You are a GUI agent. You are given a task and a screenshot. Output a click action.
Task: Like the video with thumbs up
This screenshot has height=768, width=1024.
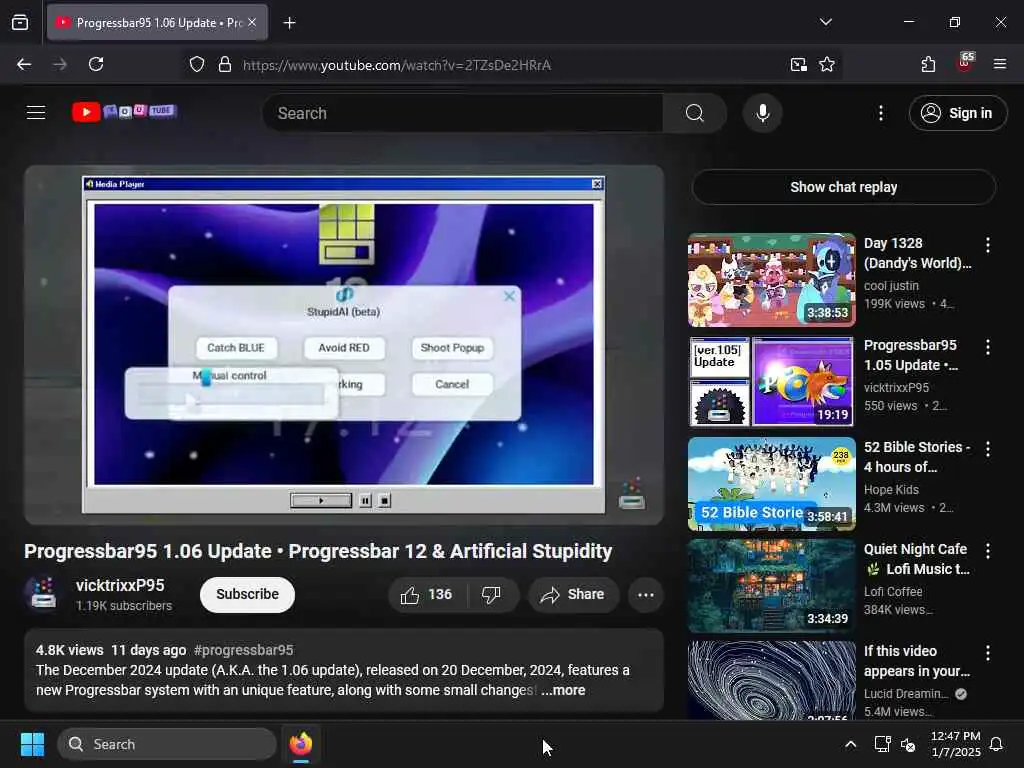pyautogui.click(x=427, y=594)
